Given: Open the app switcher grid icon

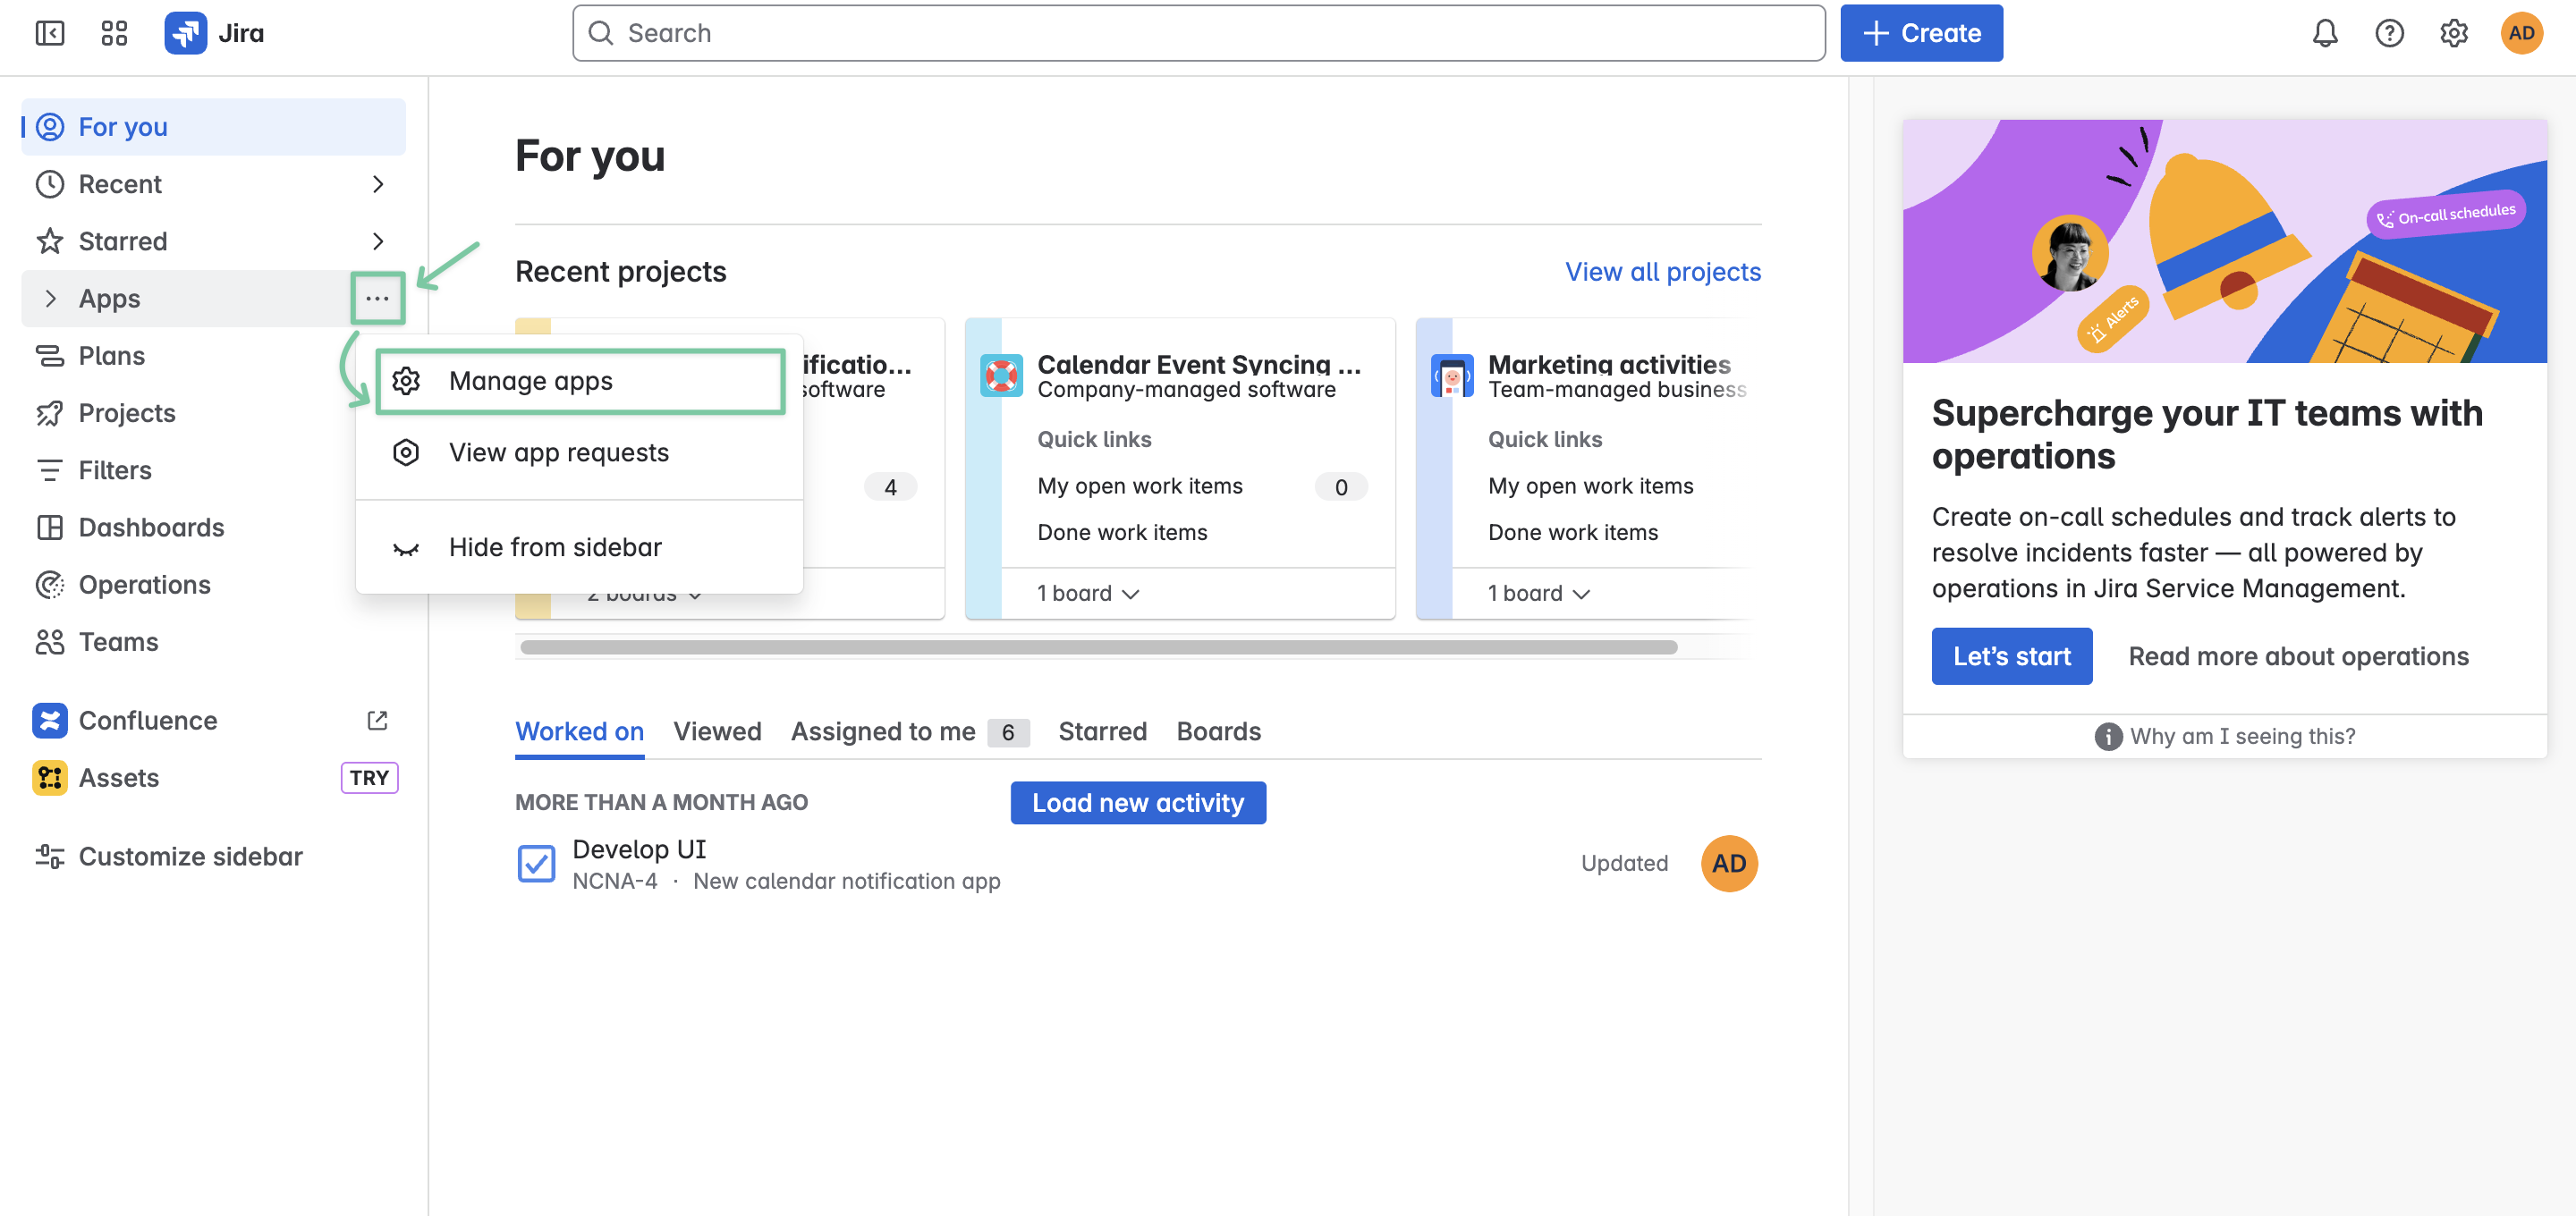Looking at the screenshot, I should pyautogui.click(x=114, y=33).
